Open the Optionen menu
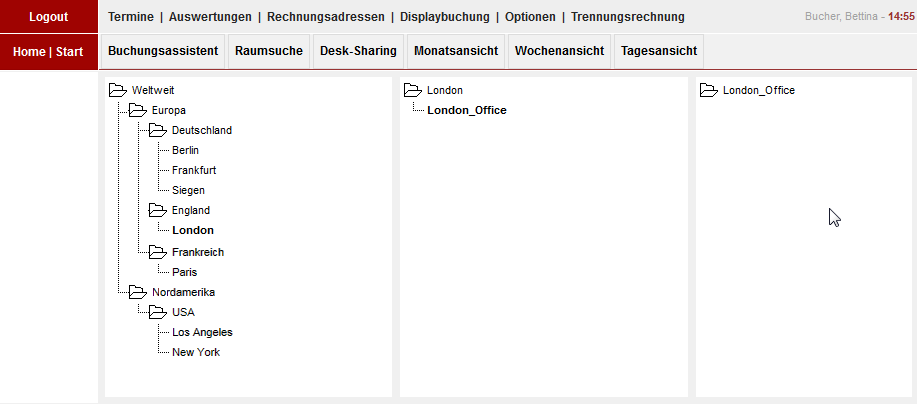Viewport: 917px width, 404px height. [x=530, y=17]
